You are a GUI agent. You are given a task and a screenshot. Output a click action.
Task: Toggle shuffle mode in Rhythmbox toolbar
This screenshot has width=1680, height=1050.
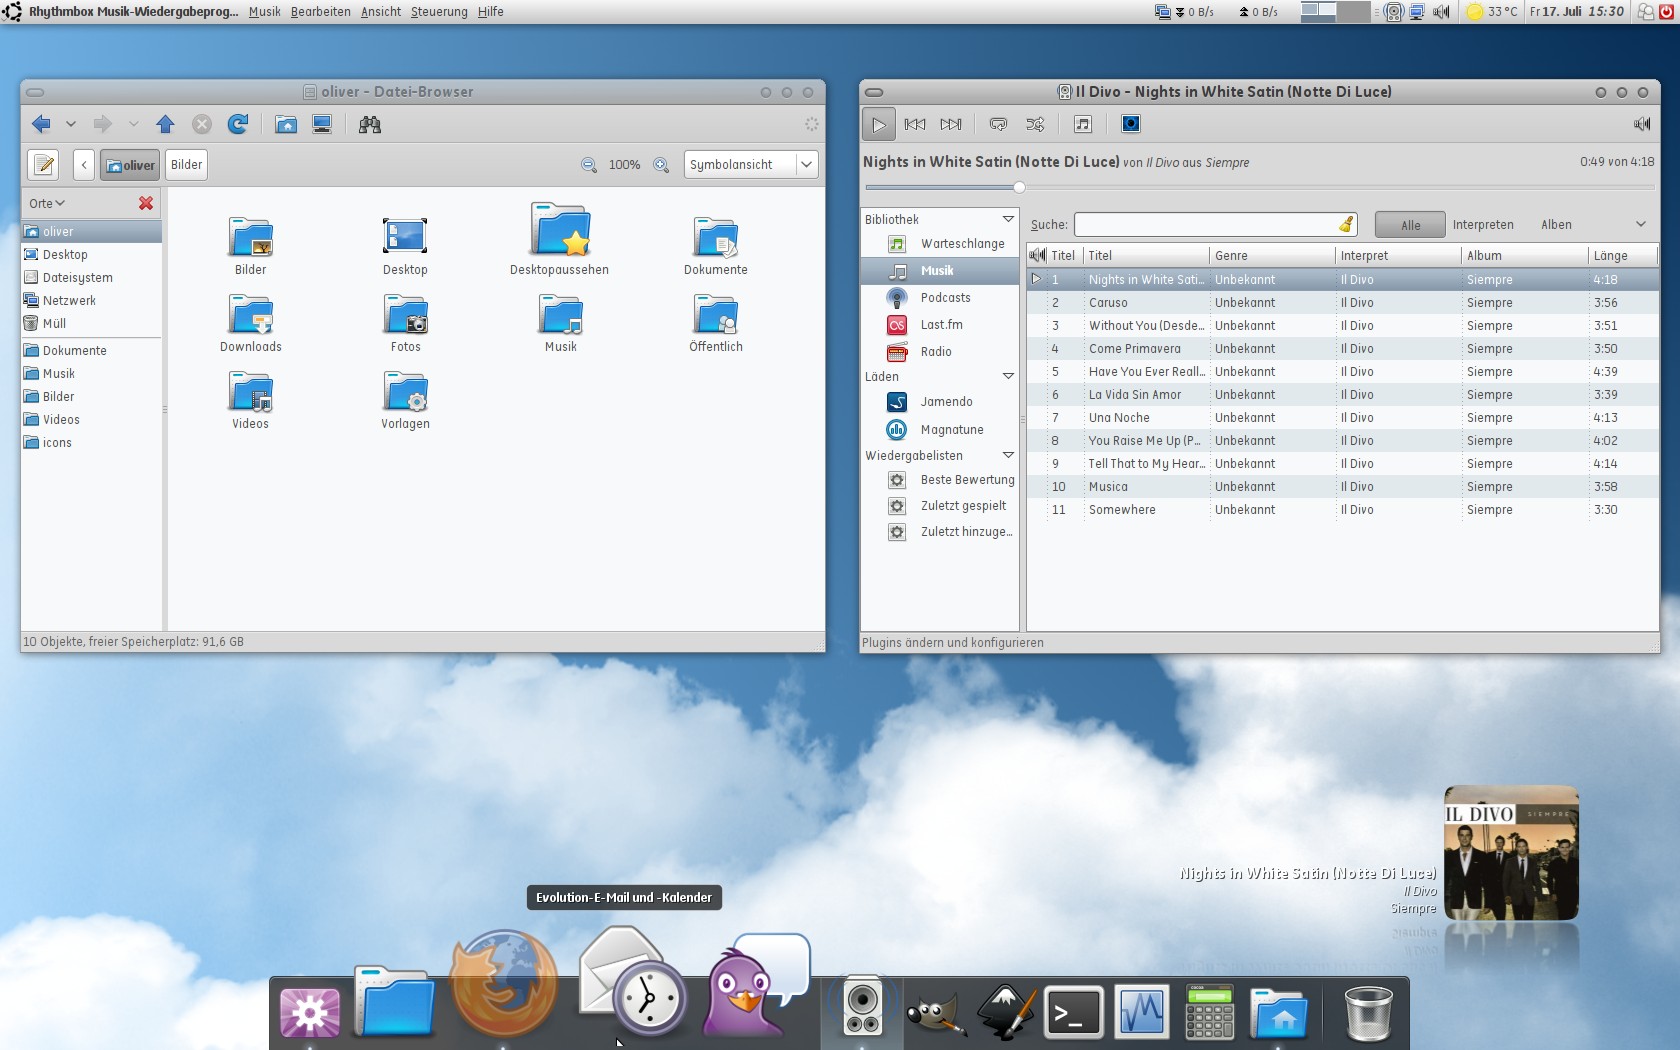(1035, 125)
